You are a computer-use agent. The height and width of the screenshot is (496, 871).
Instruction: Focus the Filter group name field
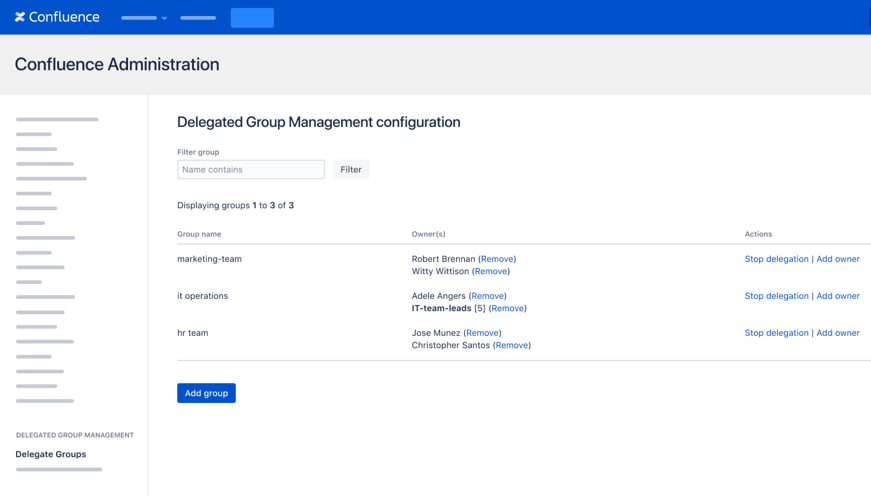coord(251,170)
